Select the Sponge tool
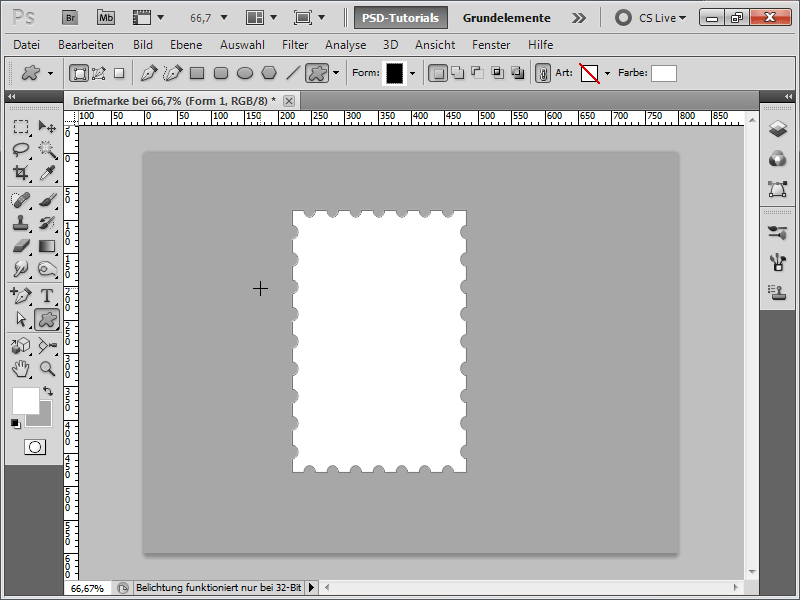The width and height of the screenshot is (800, 600). (47, 269)
